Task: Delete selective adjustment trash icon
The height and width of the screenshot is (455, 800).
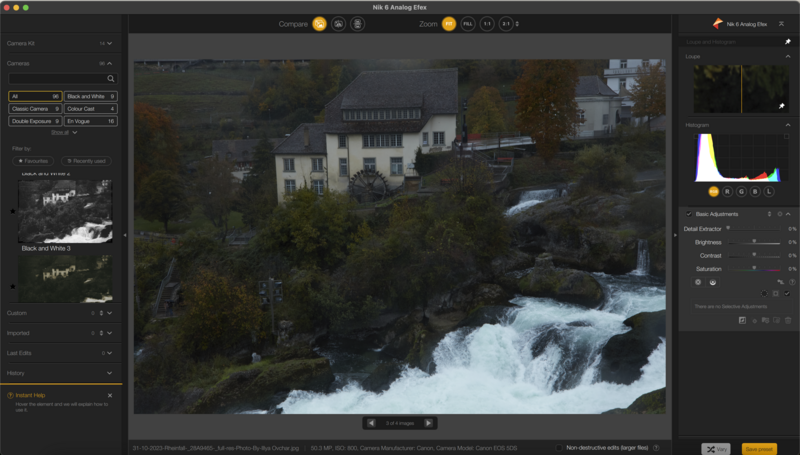Action: tap(788, 320)
